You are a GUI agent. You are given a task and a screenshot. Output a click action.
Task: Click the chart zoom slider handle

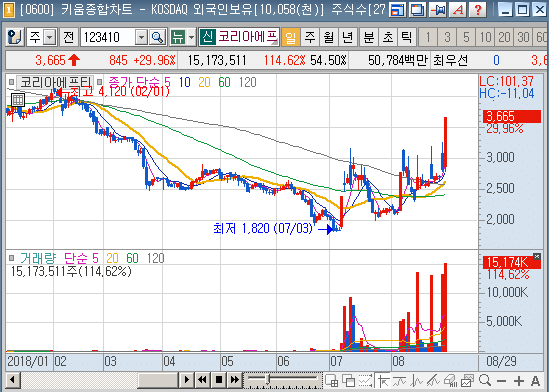(x=268, y=379)
